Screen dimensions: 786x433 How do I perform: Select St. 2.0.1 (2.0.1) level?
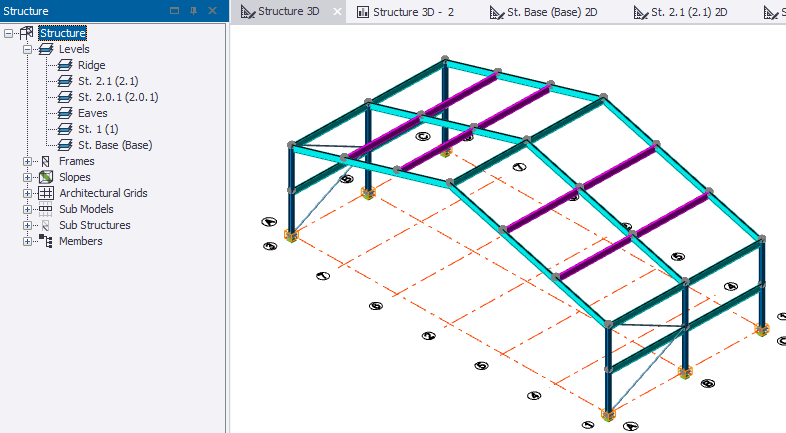(117, 97)
